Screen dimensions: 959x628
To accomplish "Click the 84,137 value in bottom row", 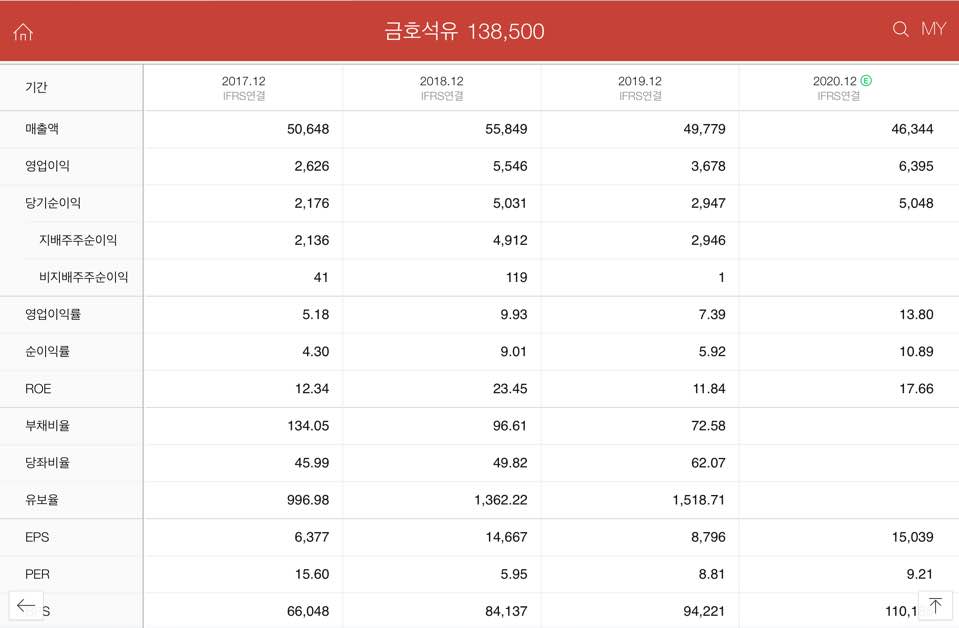I will (x=506, y=611).
